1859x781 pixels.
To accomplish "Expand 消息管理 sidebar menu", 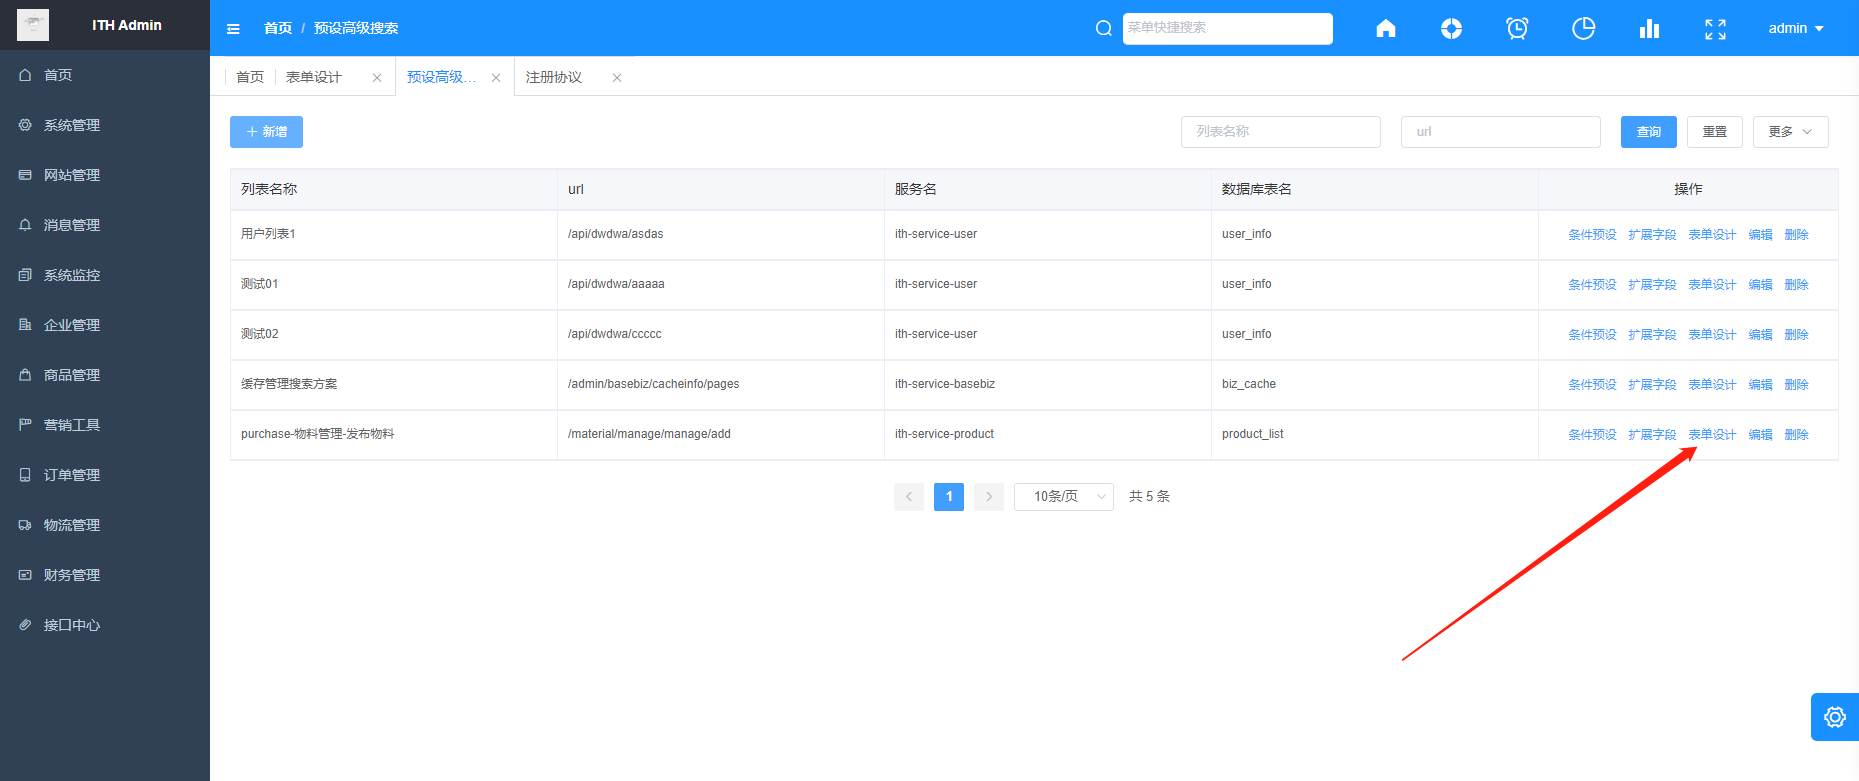I will tap(105, 225).
